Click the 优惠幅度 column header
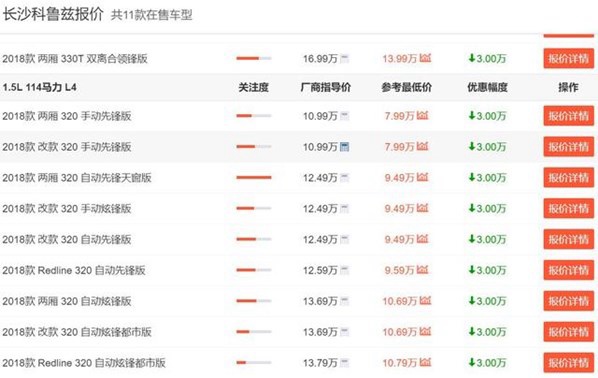Screen dimensions: 598x378 click(487, 87)
